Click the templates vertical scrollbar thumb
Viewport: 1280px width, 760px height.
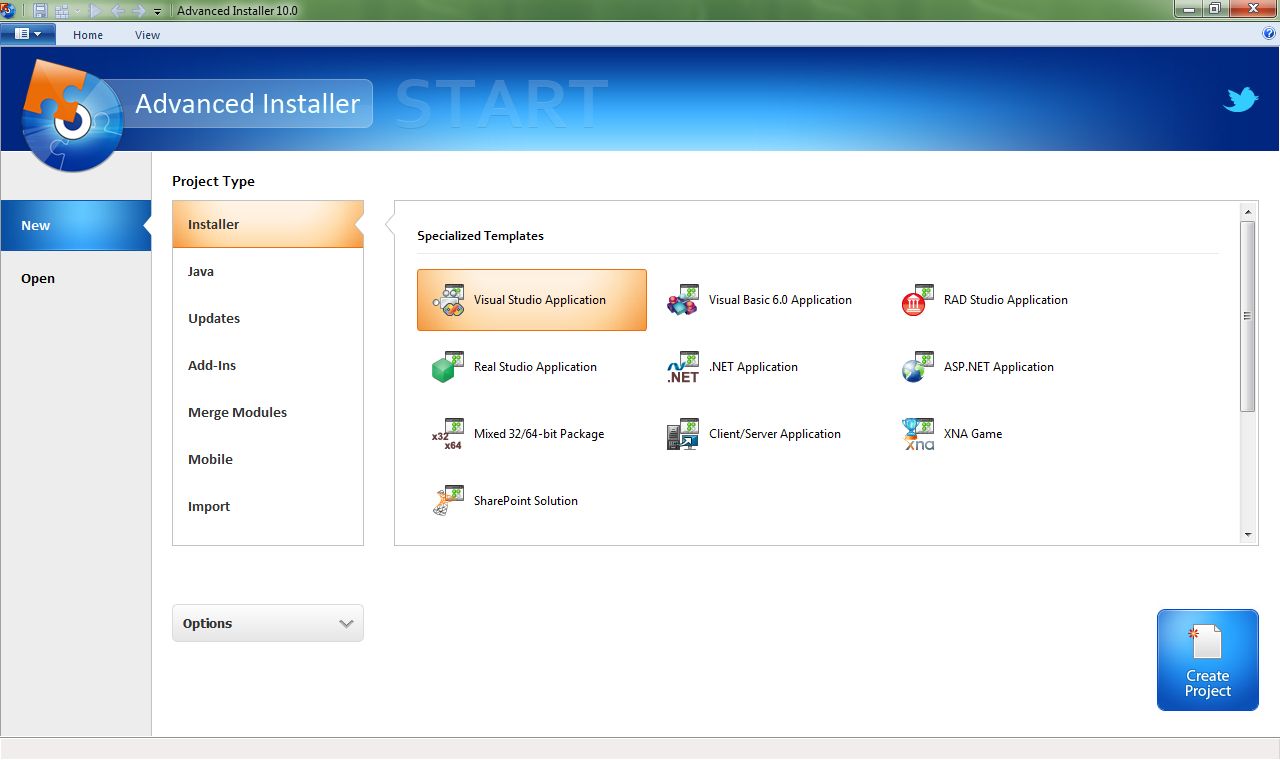[x=1248, y=316]
